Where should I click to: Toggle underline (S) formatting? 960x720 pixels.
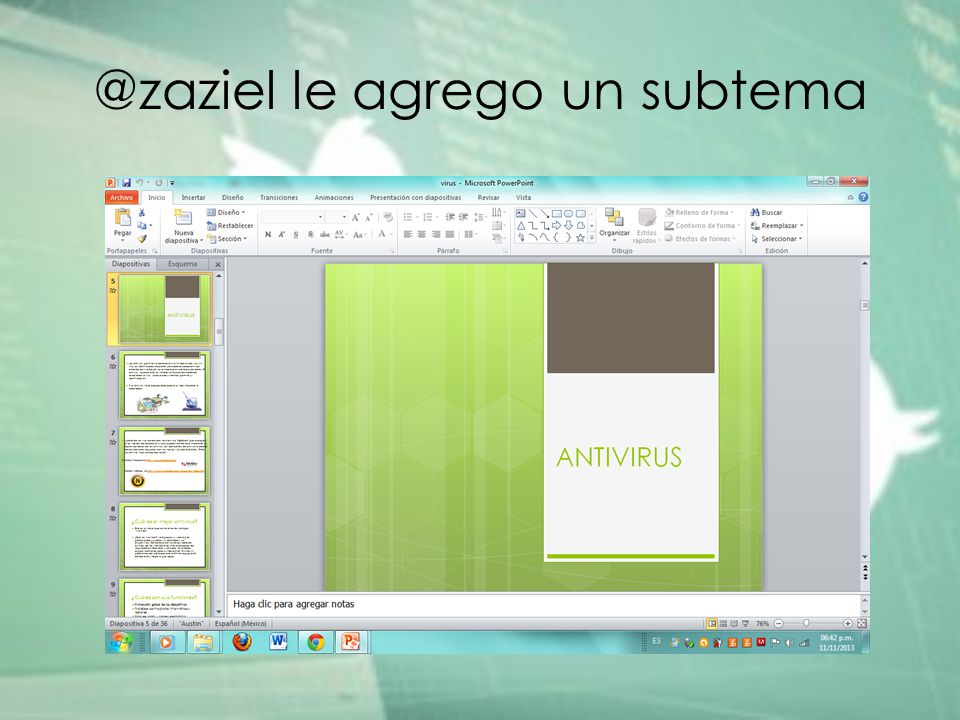[296, 234]
